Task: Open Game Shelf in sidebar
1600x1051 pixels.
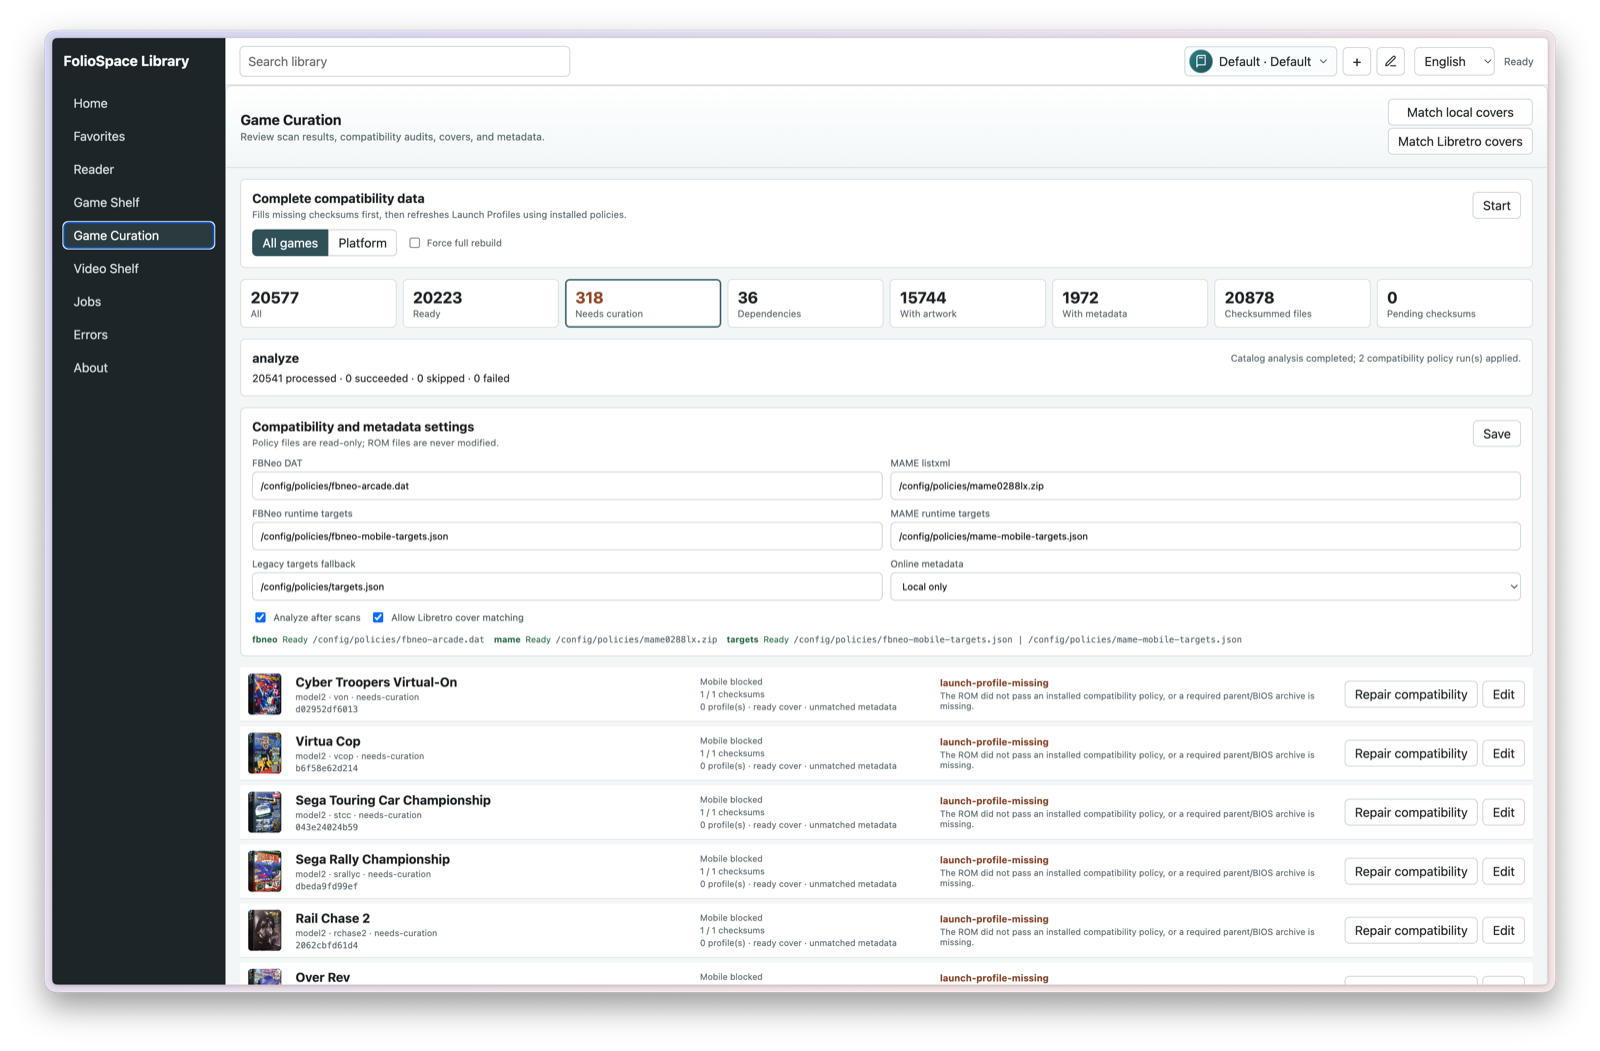Action: coord(139,202)
